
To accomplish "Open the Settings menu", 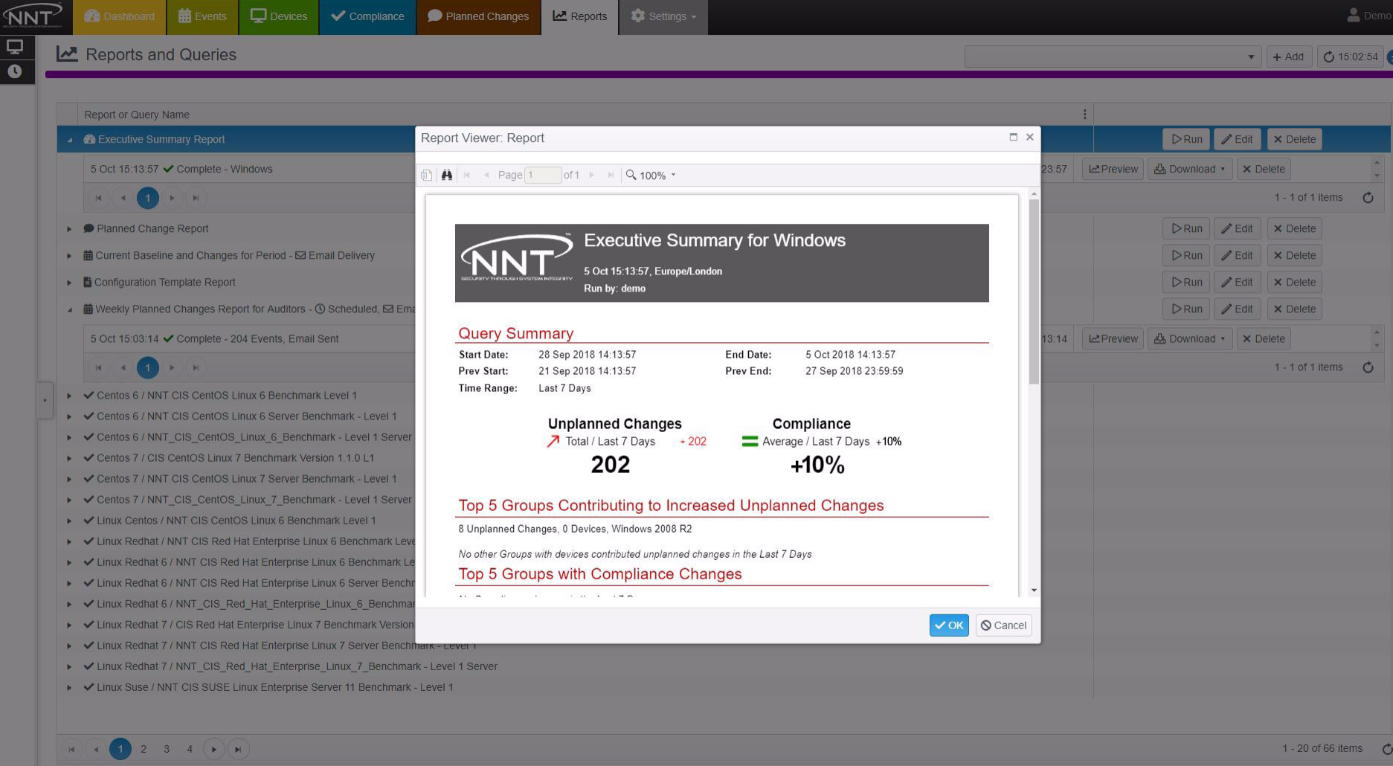I will tap(665, 16).
